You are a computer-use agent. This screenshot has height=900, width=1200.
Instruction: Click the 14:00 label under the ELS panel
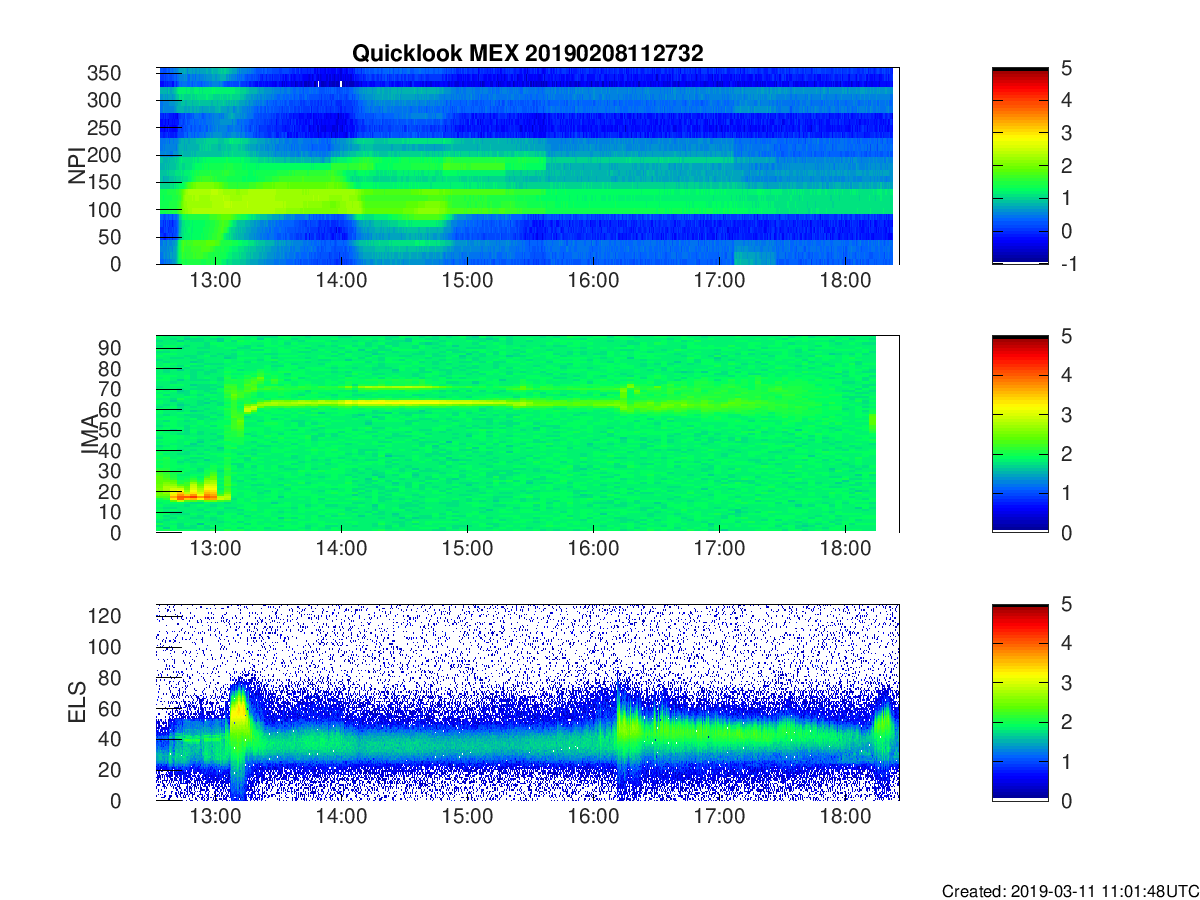[342, 818]
